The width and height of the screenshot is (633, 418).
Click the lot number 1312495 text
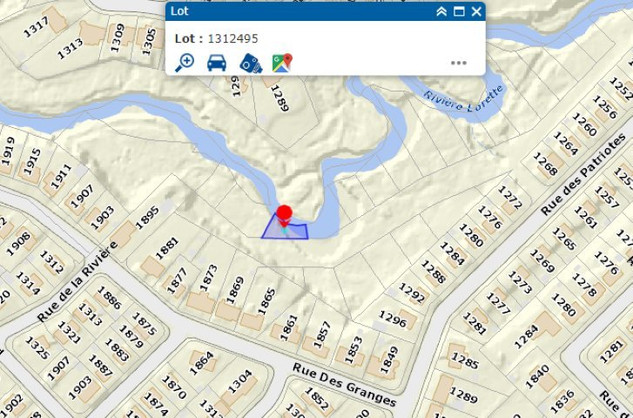pyautogui.click(x=233, y=39)
